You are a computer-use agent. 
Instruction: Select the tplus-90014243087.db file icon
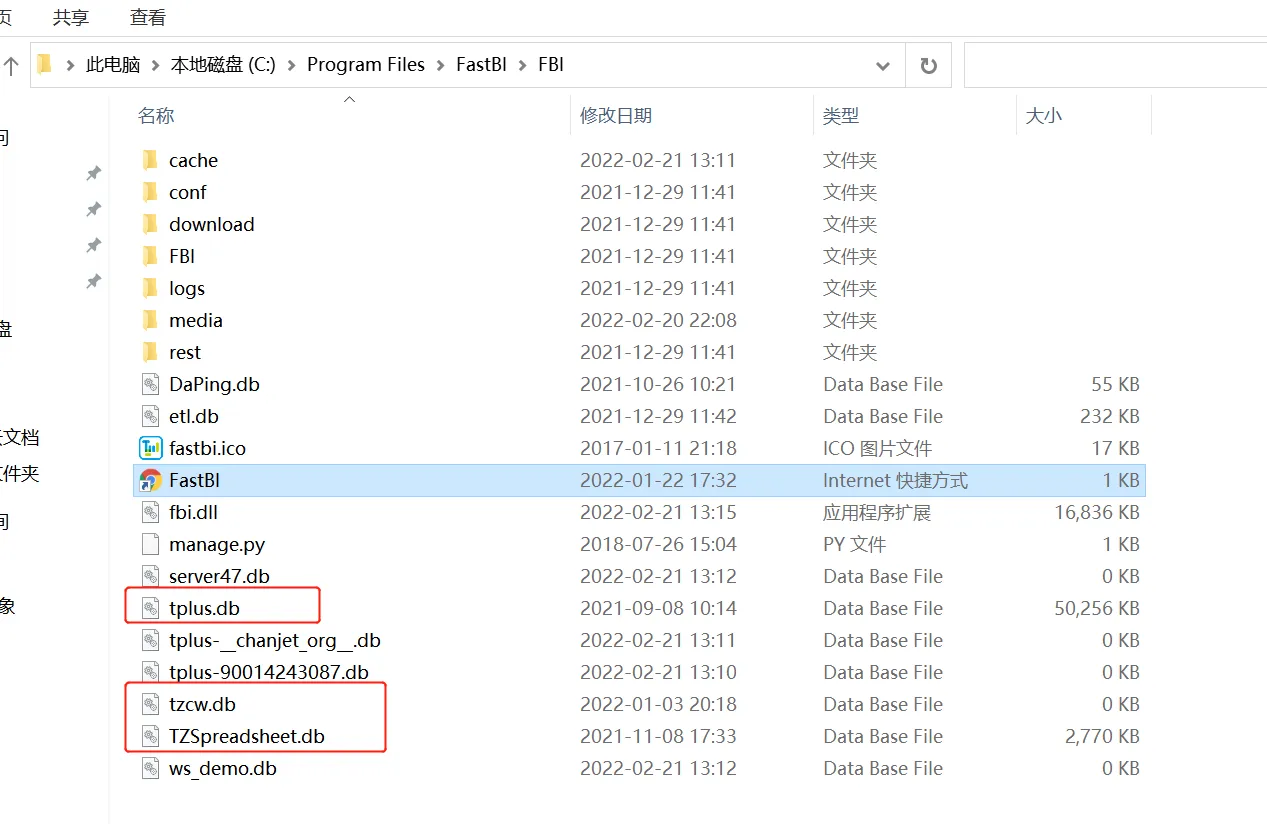click(x=150, y=672)
